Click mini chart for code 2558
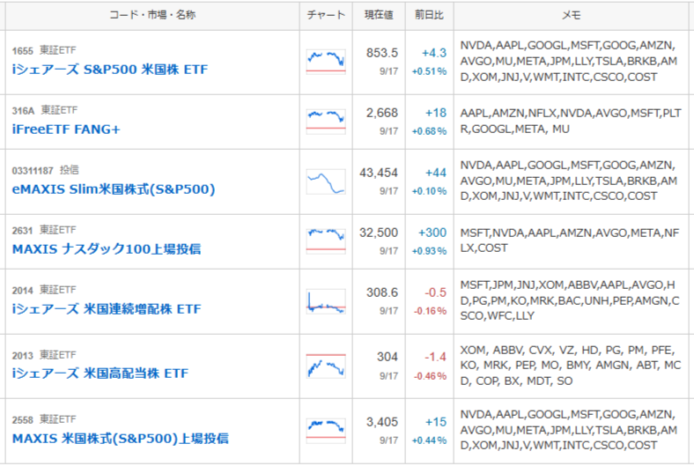Image resolution: width=694 pixels, height=466 pixels. [x=326, y=431]
